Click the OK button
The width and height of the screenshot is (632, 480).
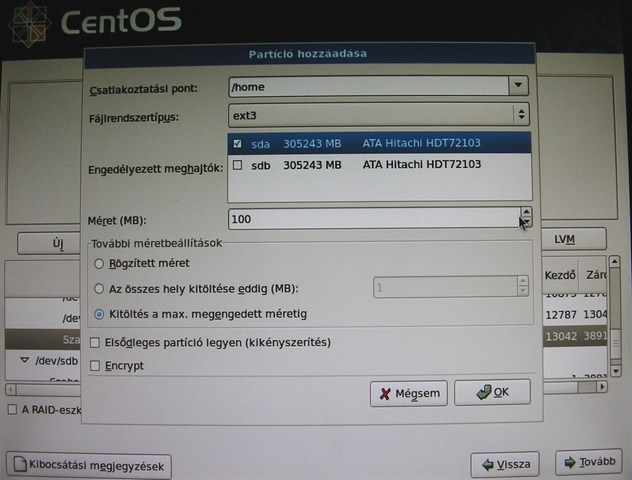point(491,393)
